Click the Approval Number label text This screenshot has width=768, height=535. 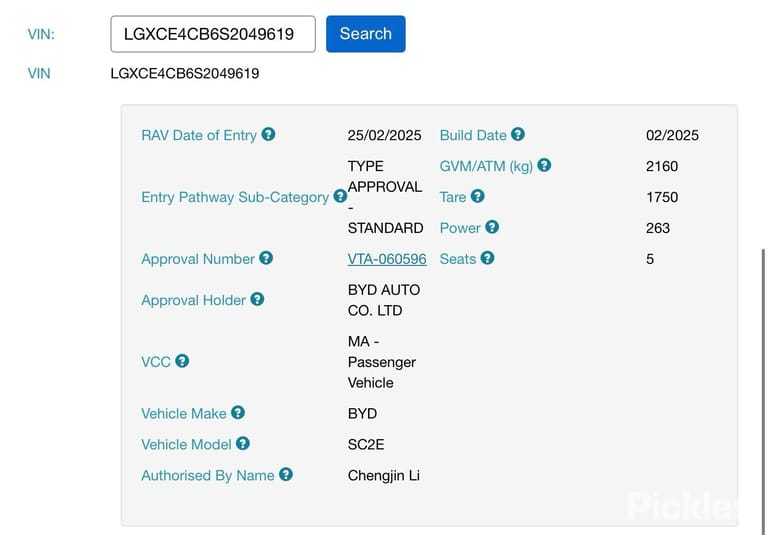pos(198,259)
